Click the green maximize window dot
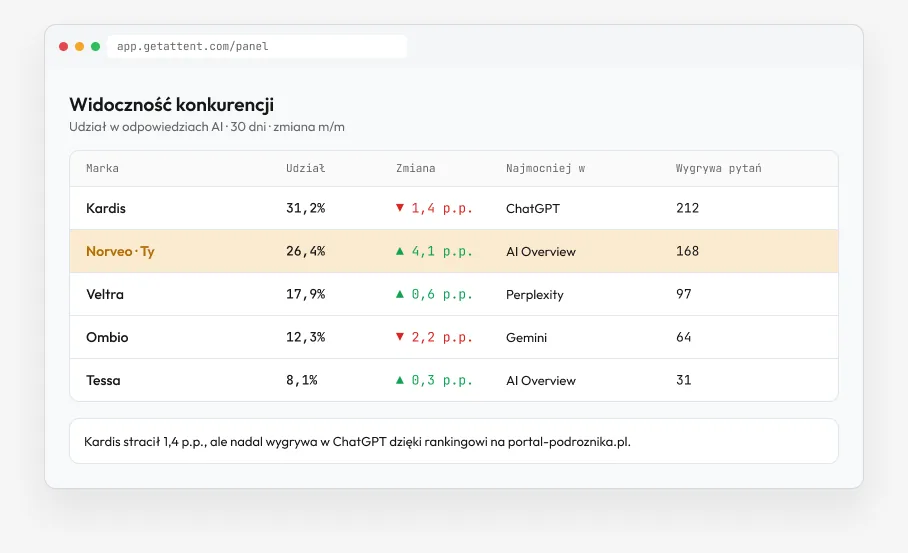 click(96, 46)
